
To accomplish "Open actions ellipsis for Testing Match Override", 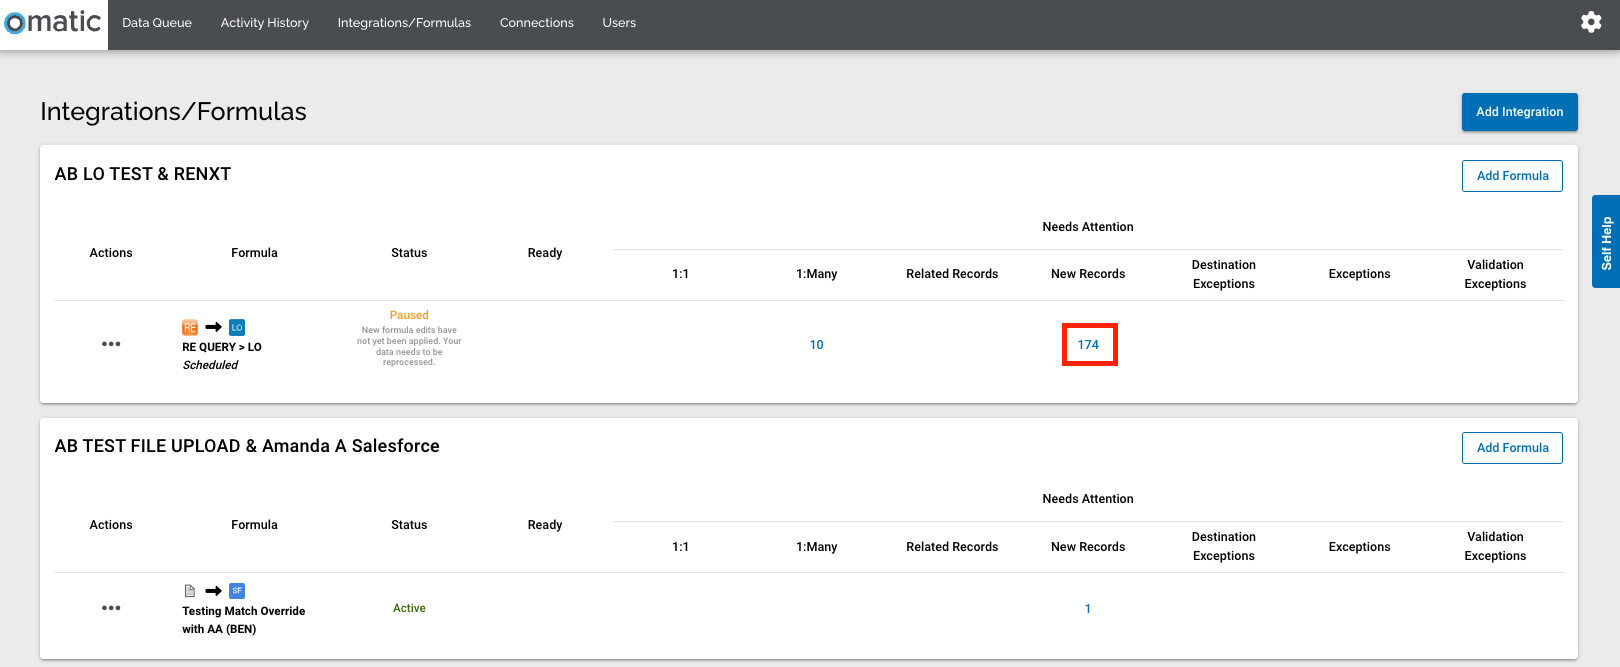I will coord(111,608).
